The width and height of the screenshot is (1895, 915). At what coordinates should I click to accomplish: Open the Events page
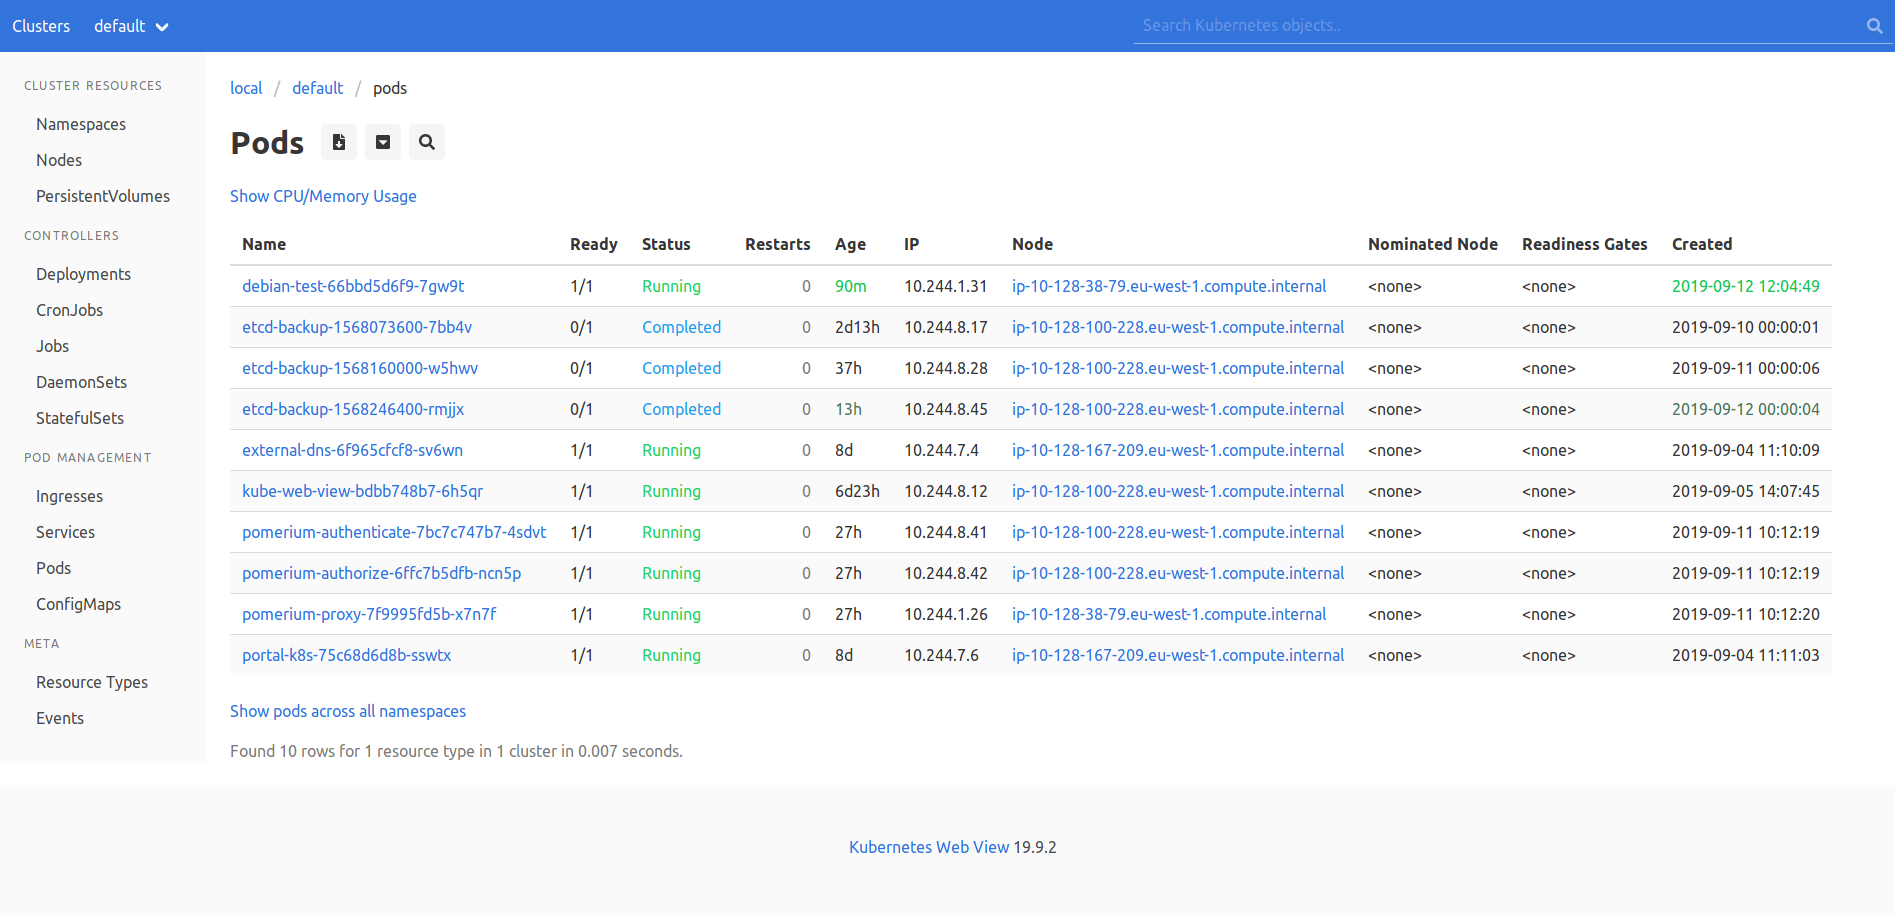pos(59,717)
